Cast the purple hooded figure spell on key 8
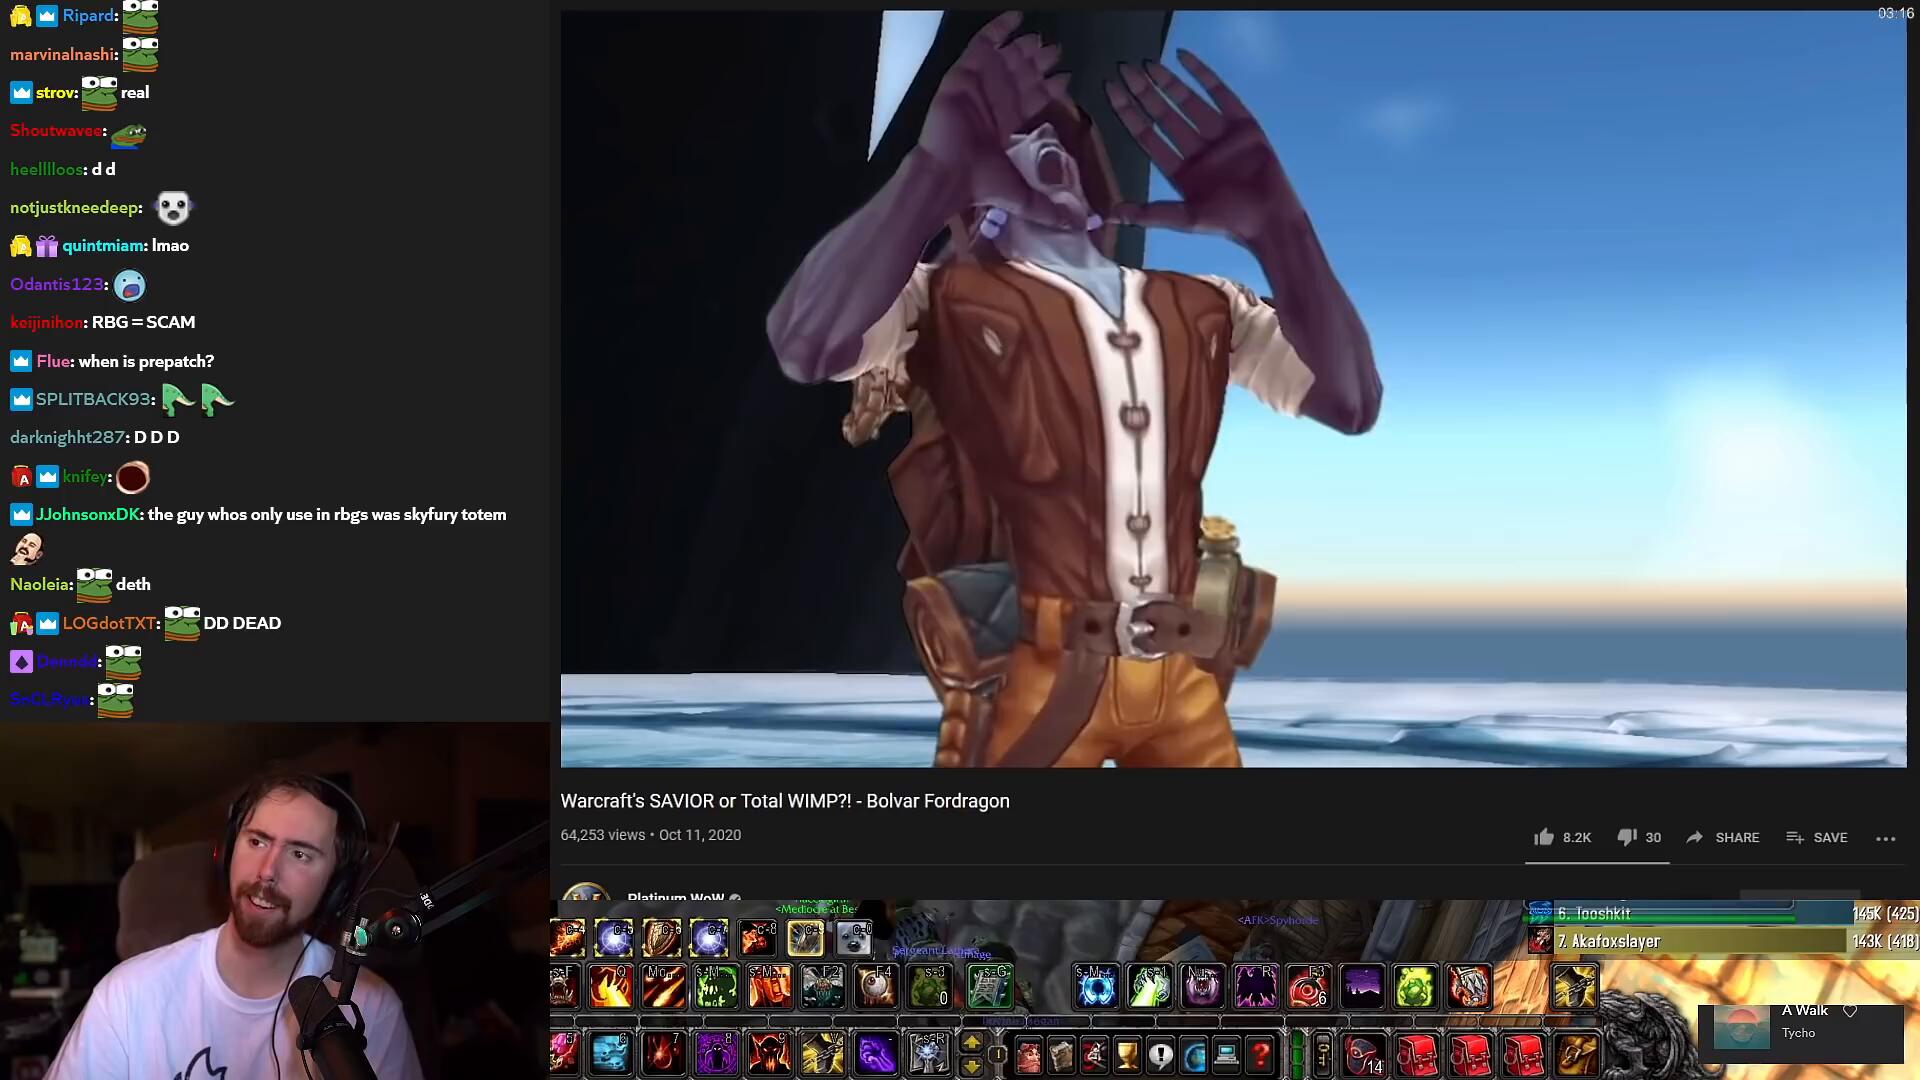 pyautogui.click(x=716, y=1054)
